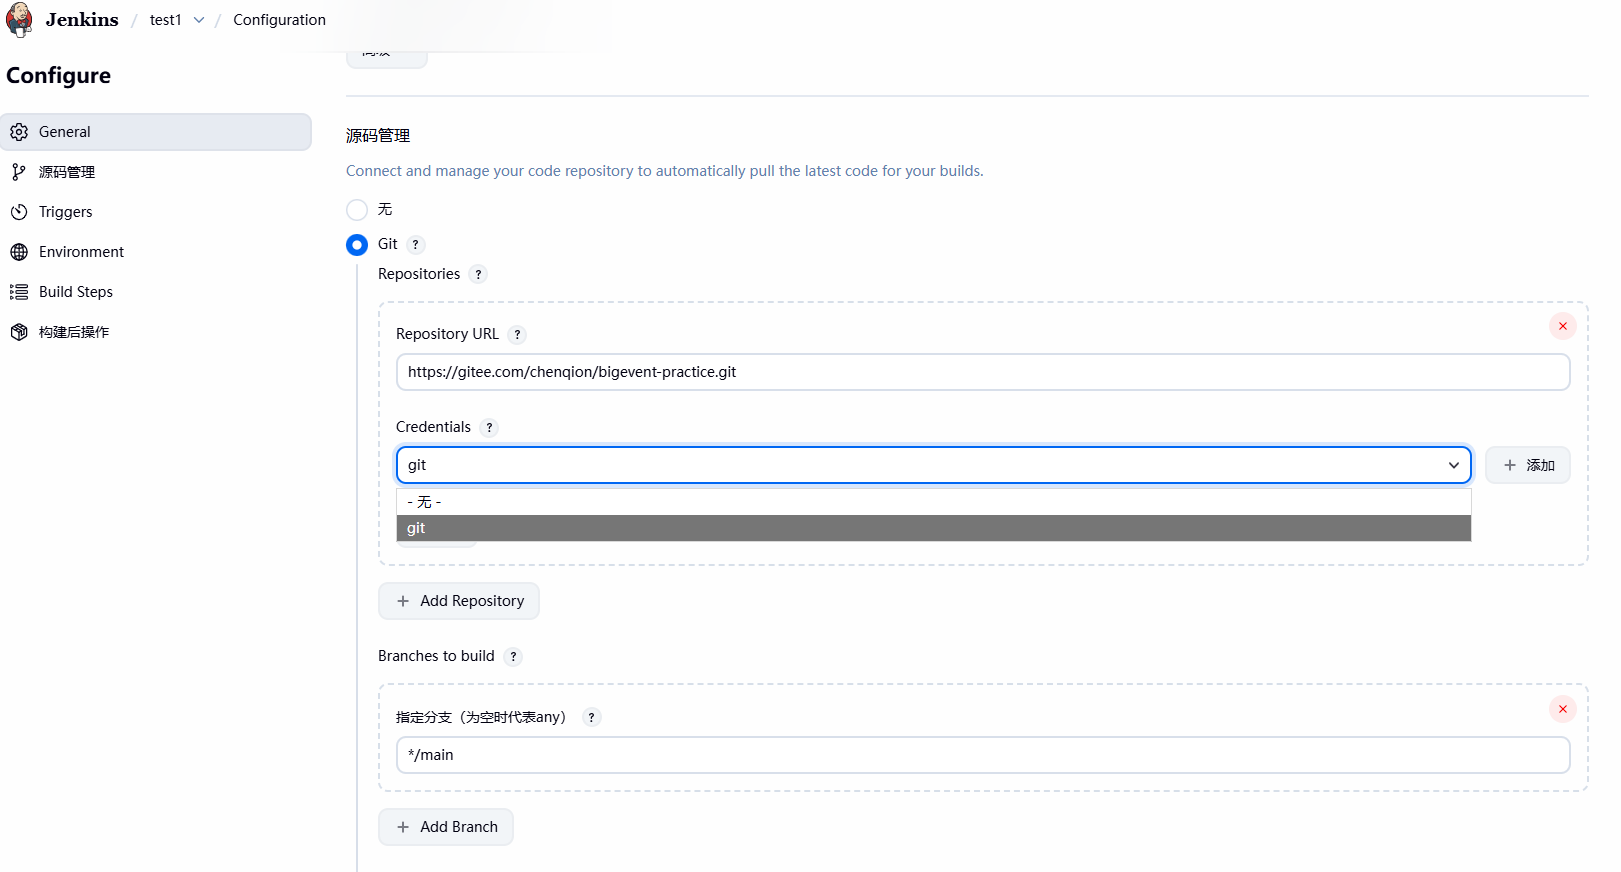1621x872 pixels.
Task: Expand test1 breadcrumb chevron menu
Action: tap(199, 20)
